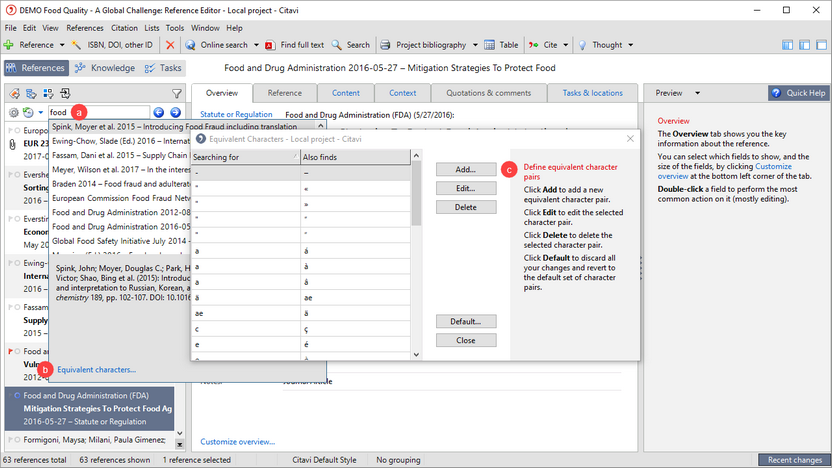This screenshot has width=832, height=468.
Task: Click the red X delete reference icon
Action: [x=170, y=45]
